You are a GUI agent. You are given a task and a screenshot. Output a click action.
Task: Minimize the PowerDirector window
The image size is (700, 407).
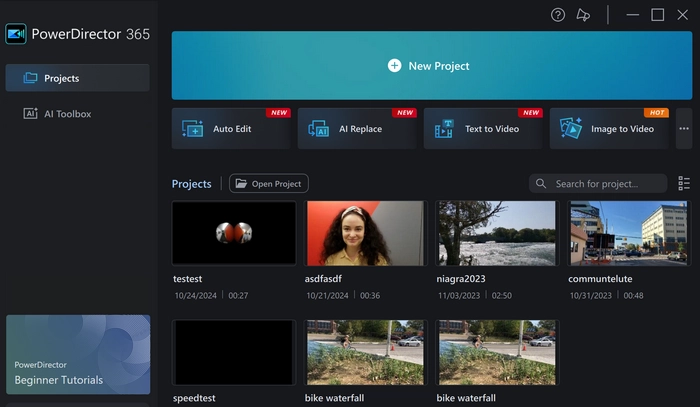(633, 15)
